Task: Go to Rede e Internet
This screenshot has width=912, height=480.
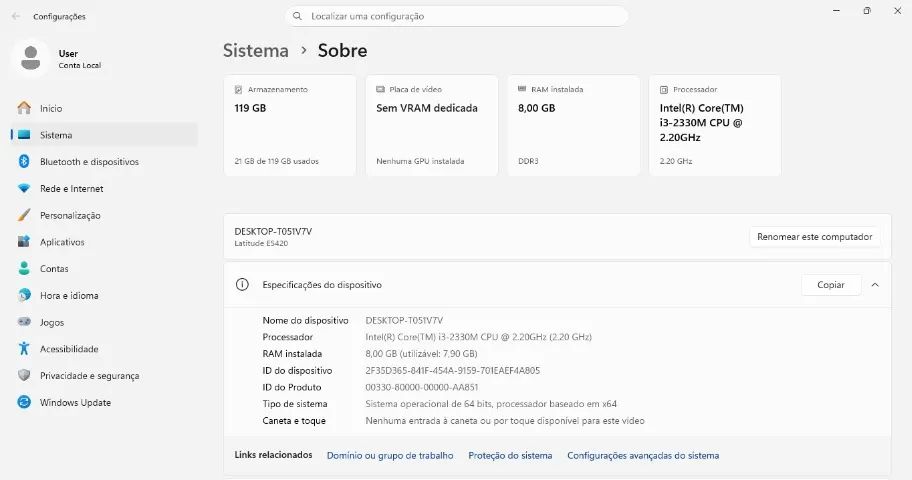Action: click(105, 188)
